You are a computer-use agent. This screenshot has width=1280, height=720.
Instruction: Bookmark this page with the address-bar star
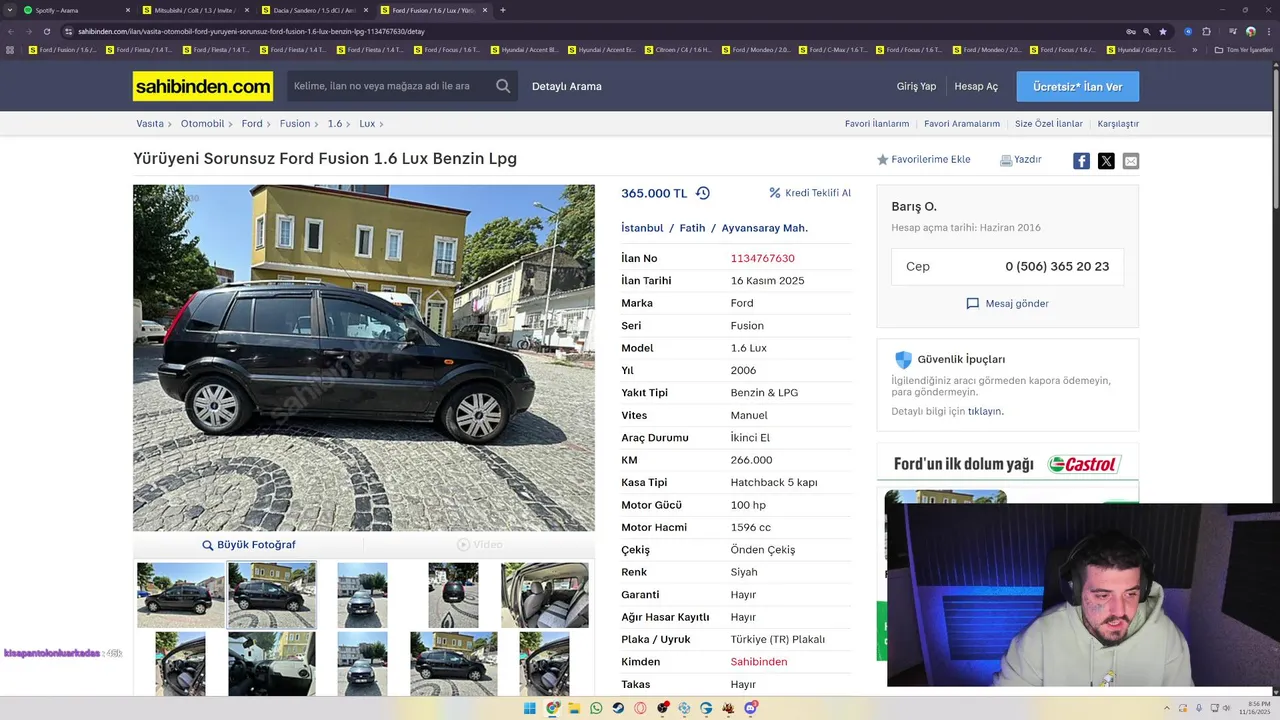(x=1162, y=31)
